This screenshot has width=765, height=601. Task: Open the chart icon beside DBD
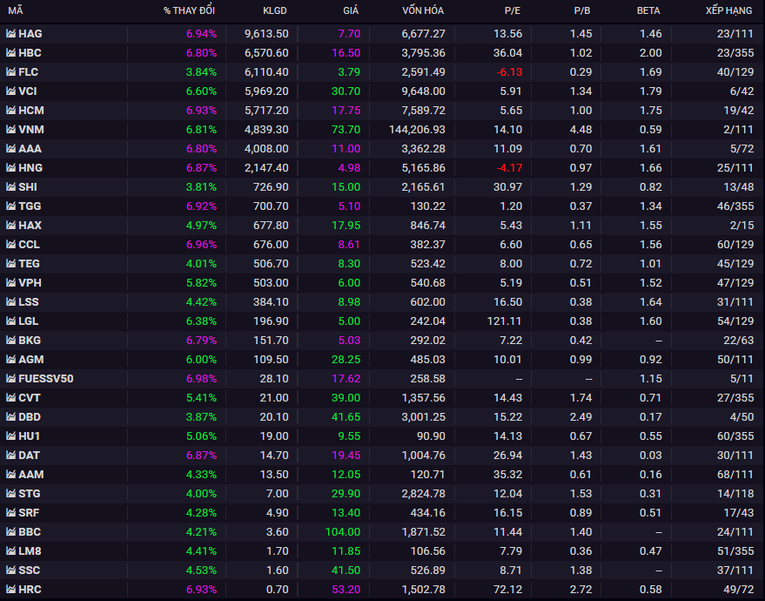click(11, 417)
